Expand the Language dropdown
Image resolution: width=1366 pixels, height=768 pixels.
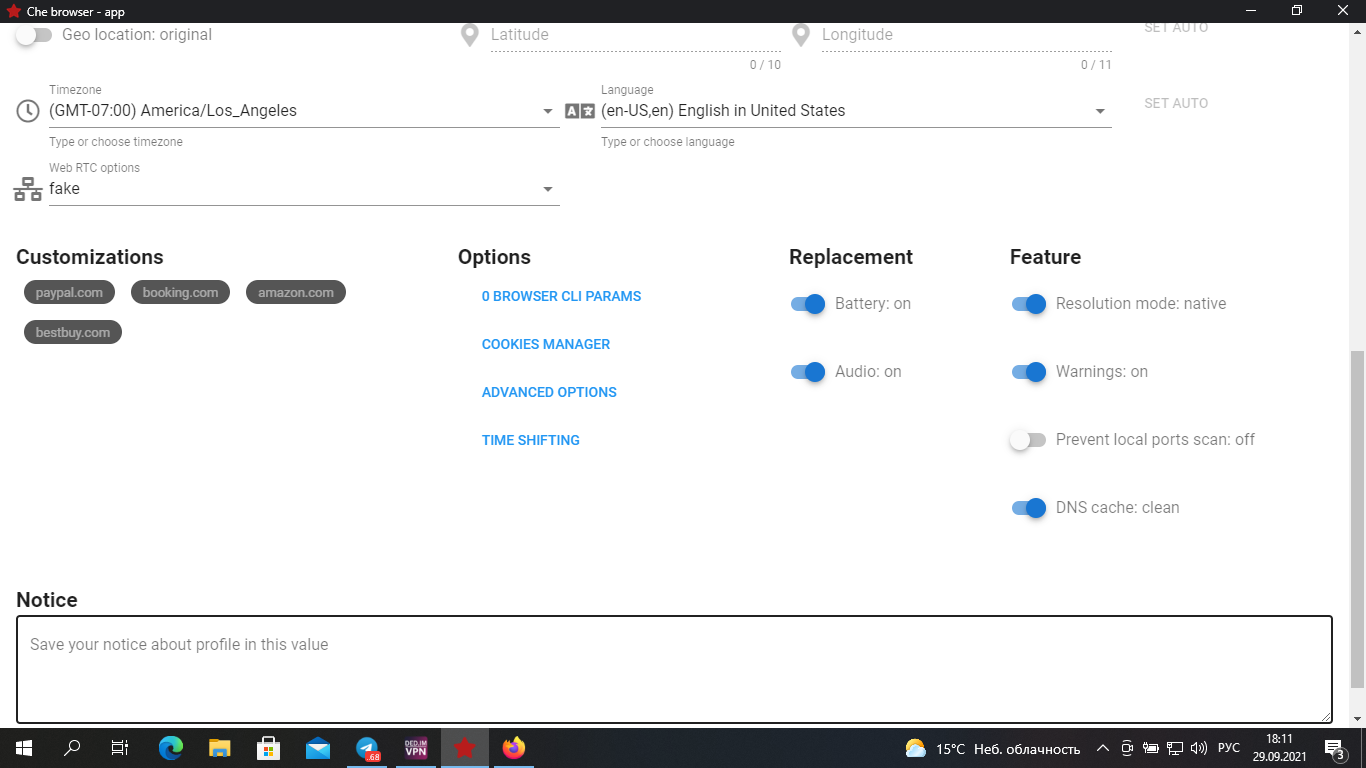[x=1099, y=111]
